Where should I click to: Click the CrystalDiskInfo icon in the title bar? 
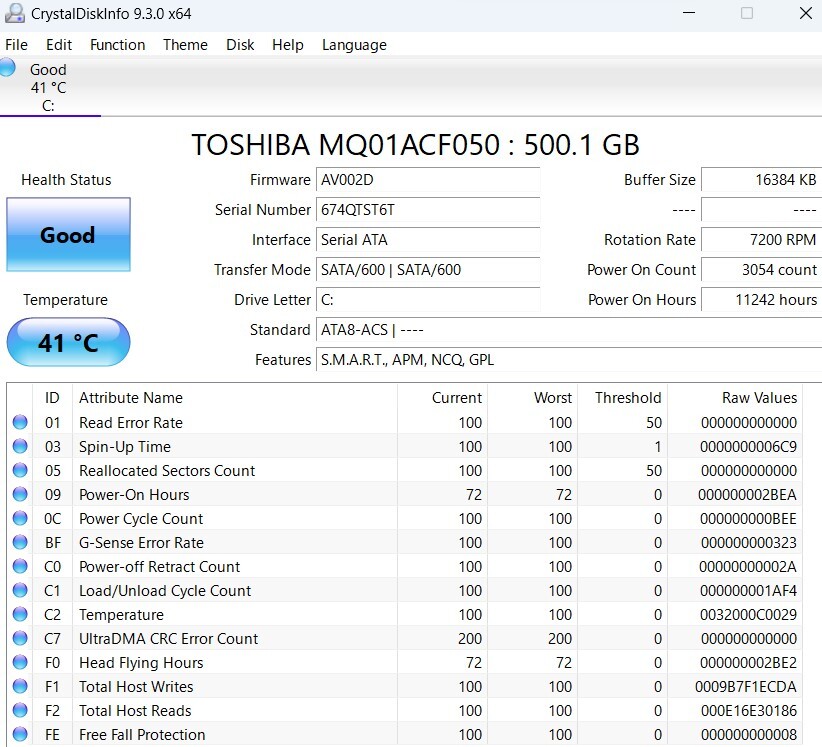pos(13,14)
